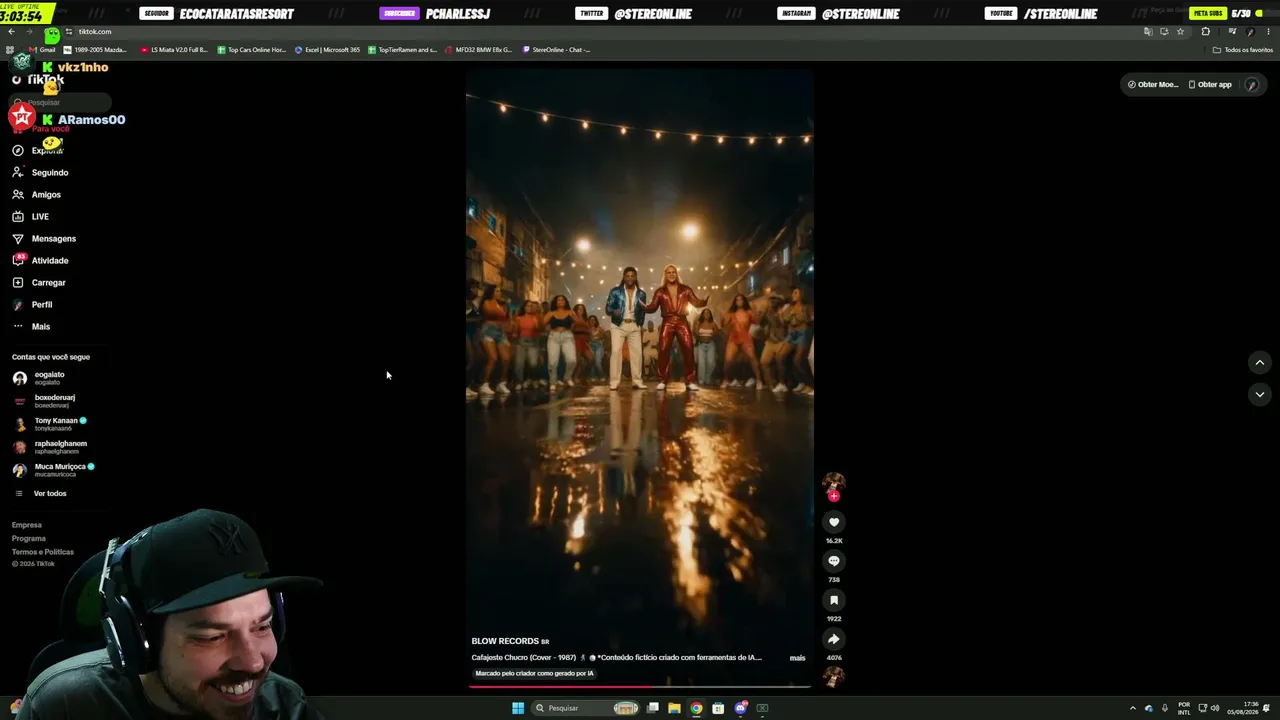This screenshot has width=1280, height=720.
Task: Open the Windows Start menu
Action: (x=518, y=708)
